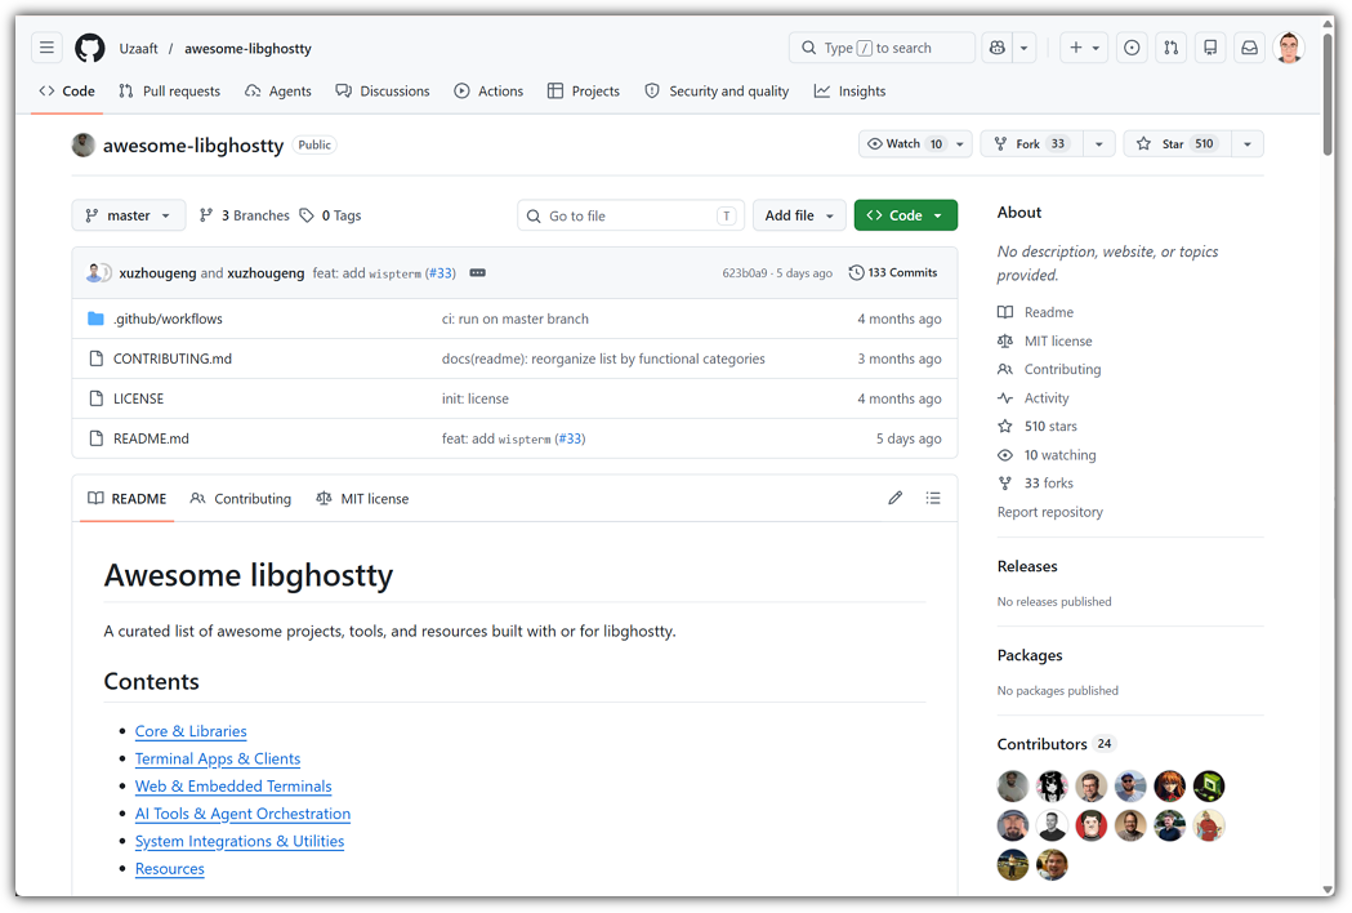The height and width of the screenshot is (913, 1352).
Task: View the 3 Branches link
Action: coord(245,215)
